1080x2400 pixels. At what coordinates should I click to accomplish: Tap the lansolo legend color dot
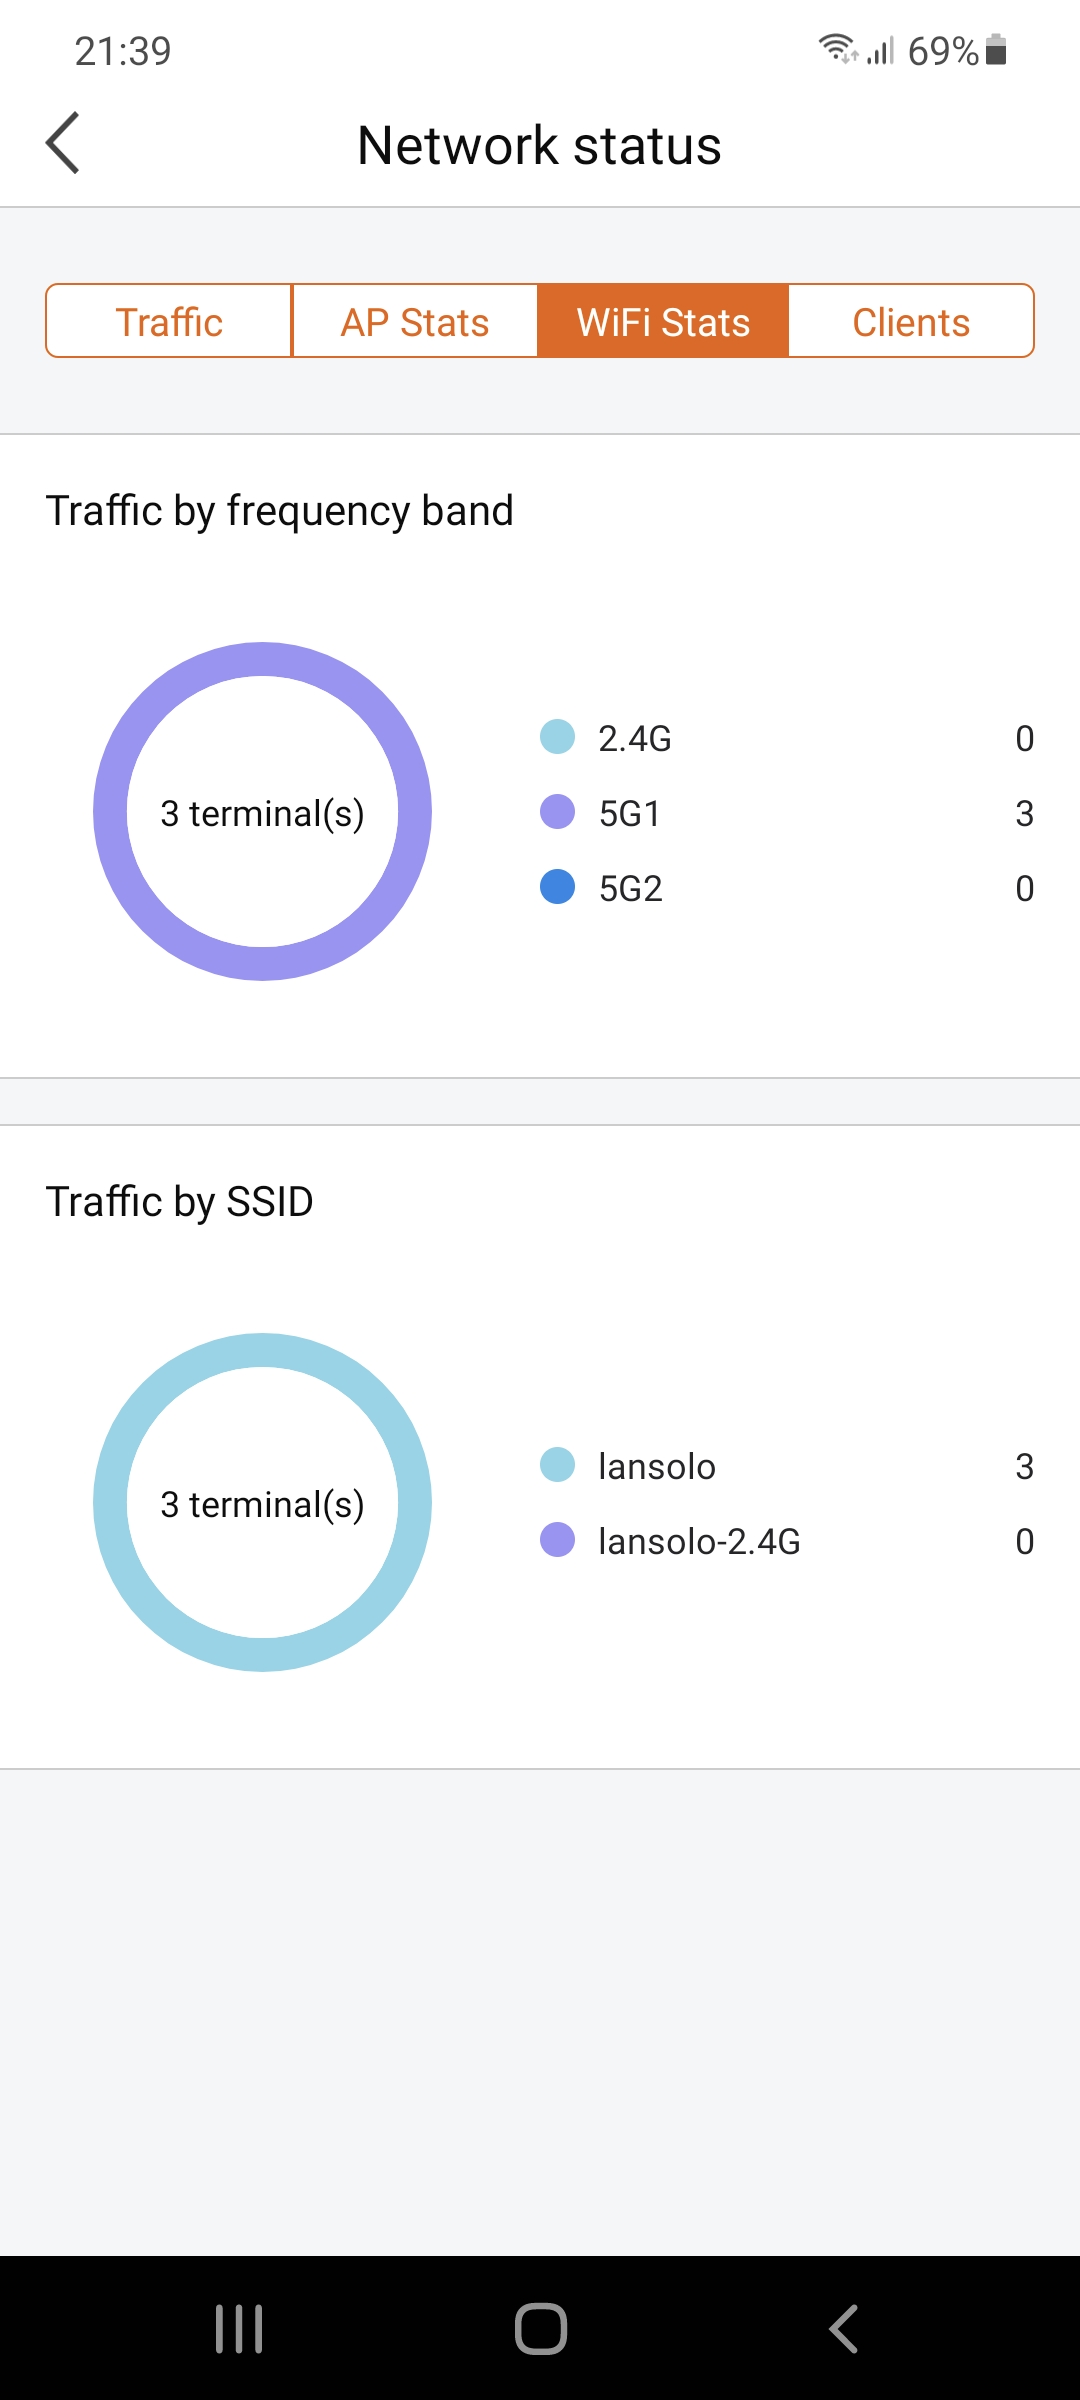pyautogui.click(x=557, y=1465)
